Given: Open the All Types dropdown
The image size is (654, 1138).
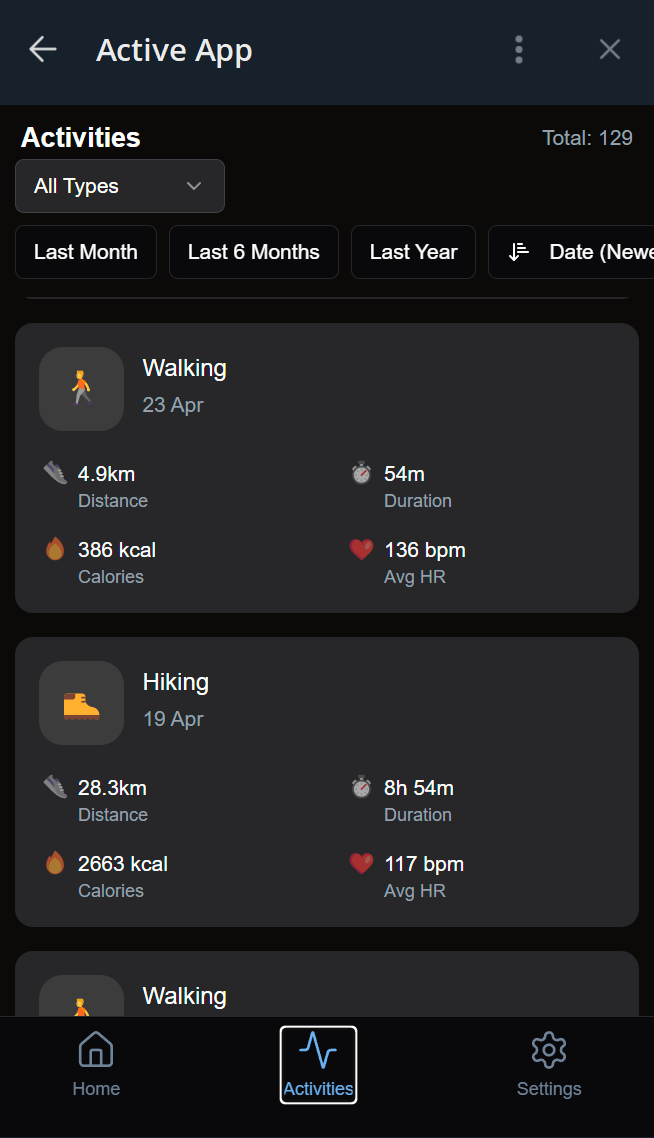Looking at the screenshot, I should 119,186.
